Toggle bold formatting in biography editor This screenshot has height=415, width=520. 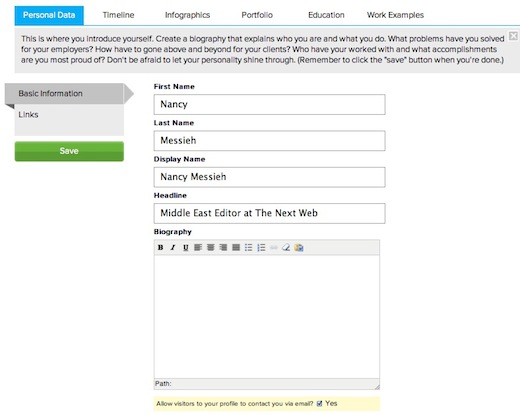160,247
